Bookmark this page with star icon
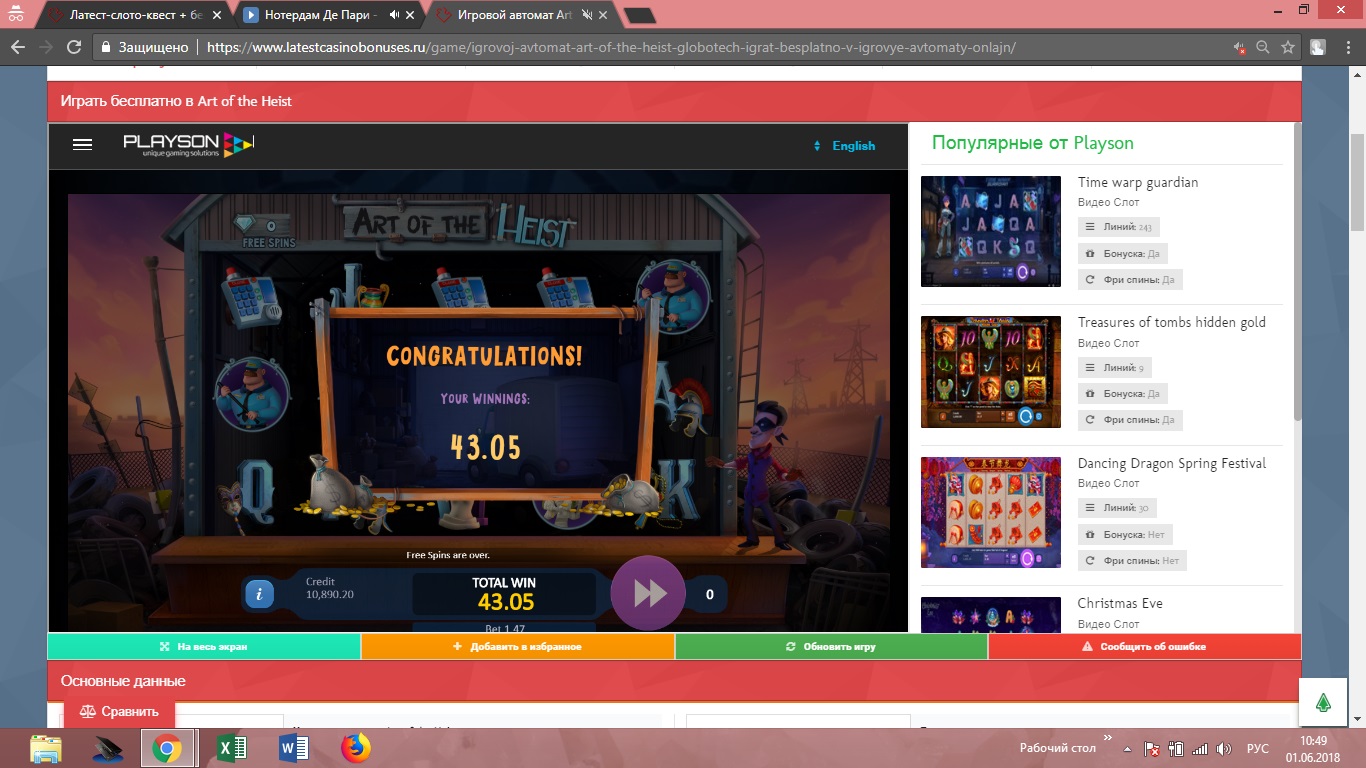 [x=1289, y=47]
